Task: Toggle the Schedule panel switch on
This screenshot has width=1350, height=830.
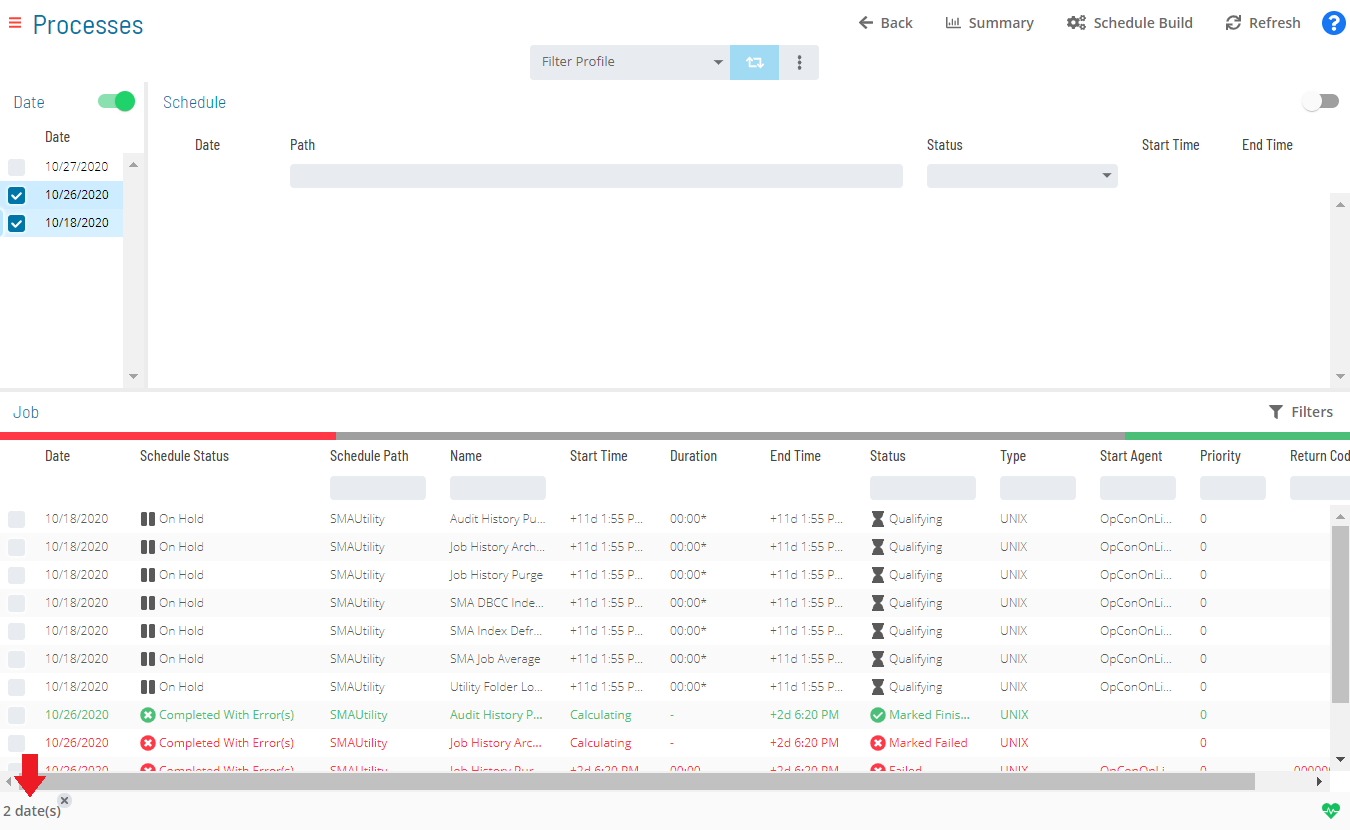Action: click(1320, 101)
